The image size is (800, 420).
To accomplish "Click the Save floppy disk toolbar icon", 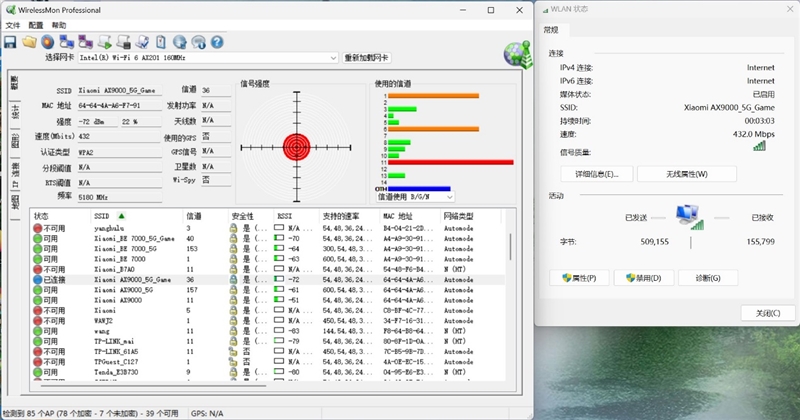I will coord(10,42).
